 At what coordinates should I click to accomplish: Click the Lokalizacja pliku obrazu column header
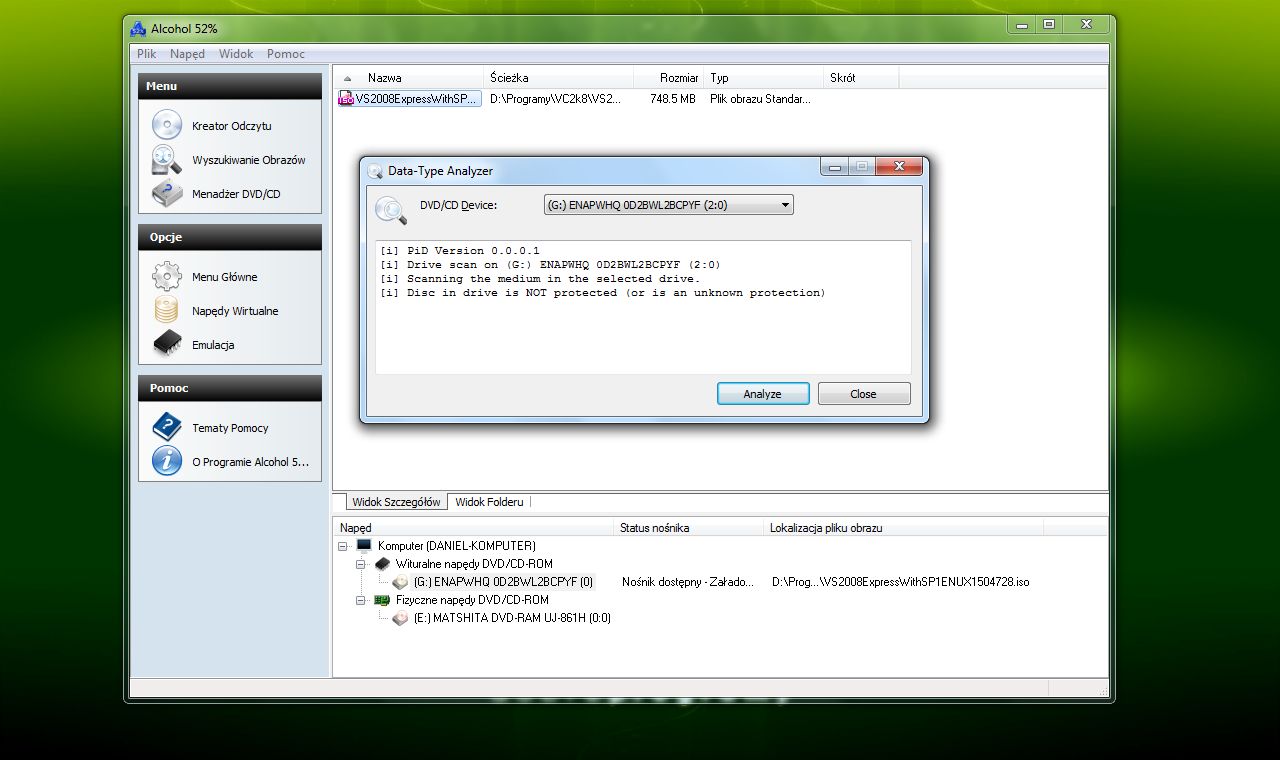pyautogui.click(x=903, y=528)
